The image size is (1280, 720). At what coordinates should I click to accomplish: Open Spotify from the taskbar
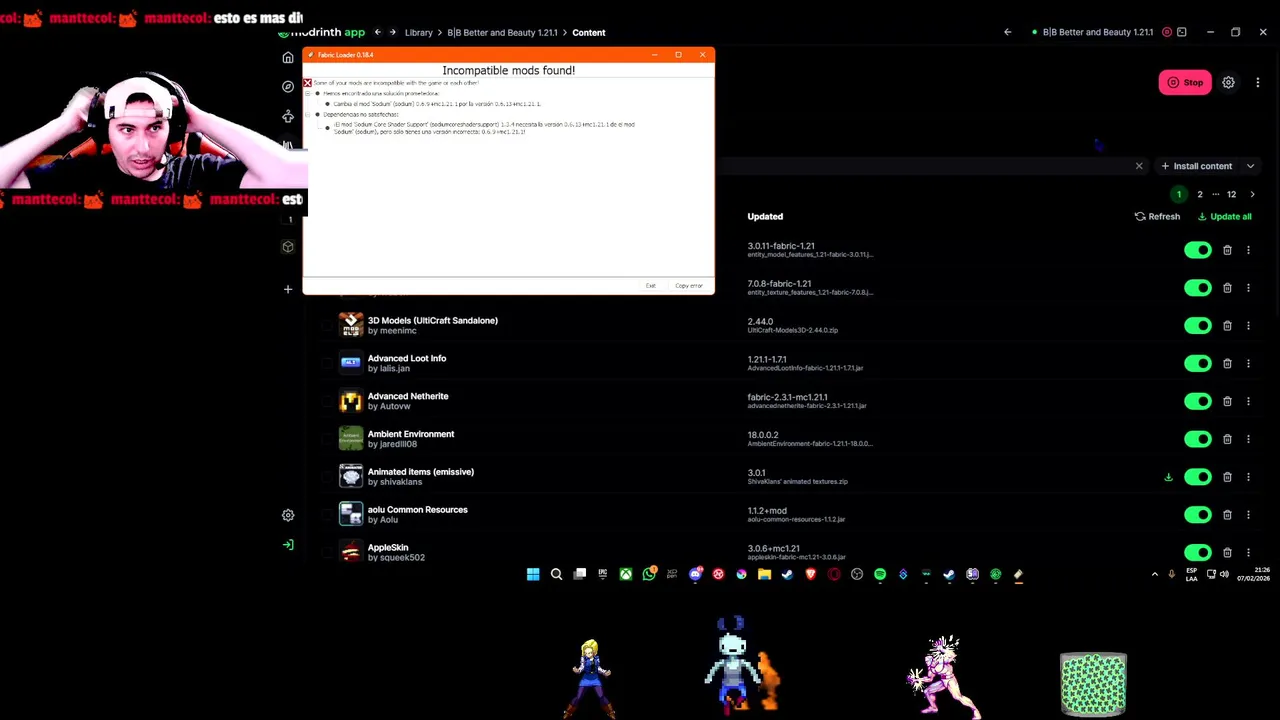880,574
